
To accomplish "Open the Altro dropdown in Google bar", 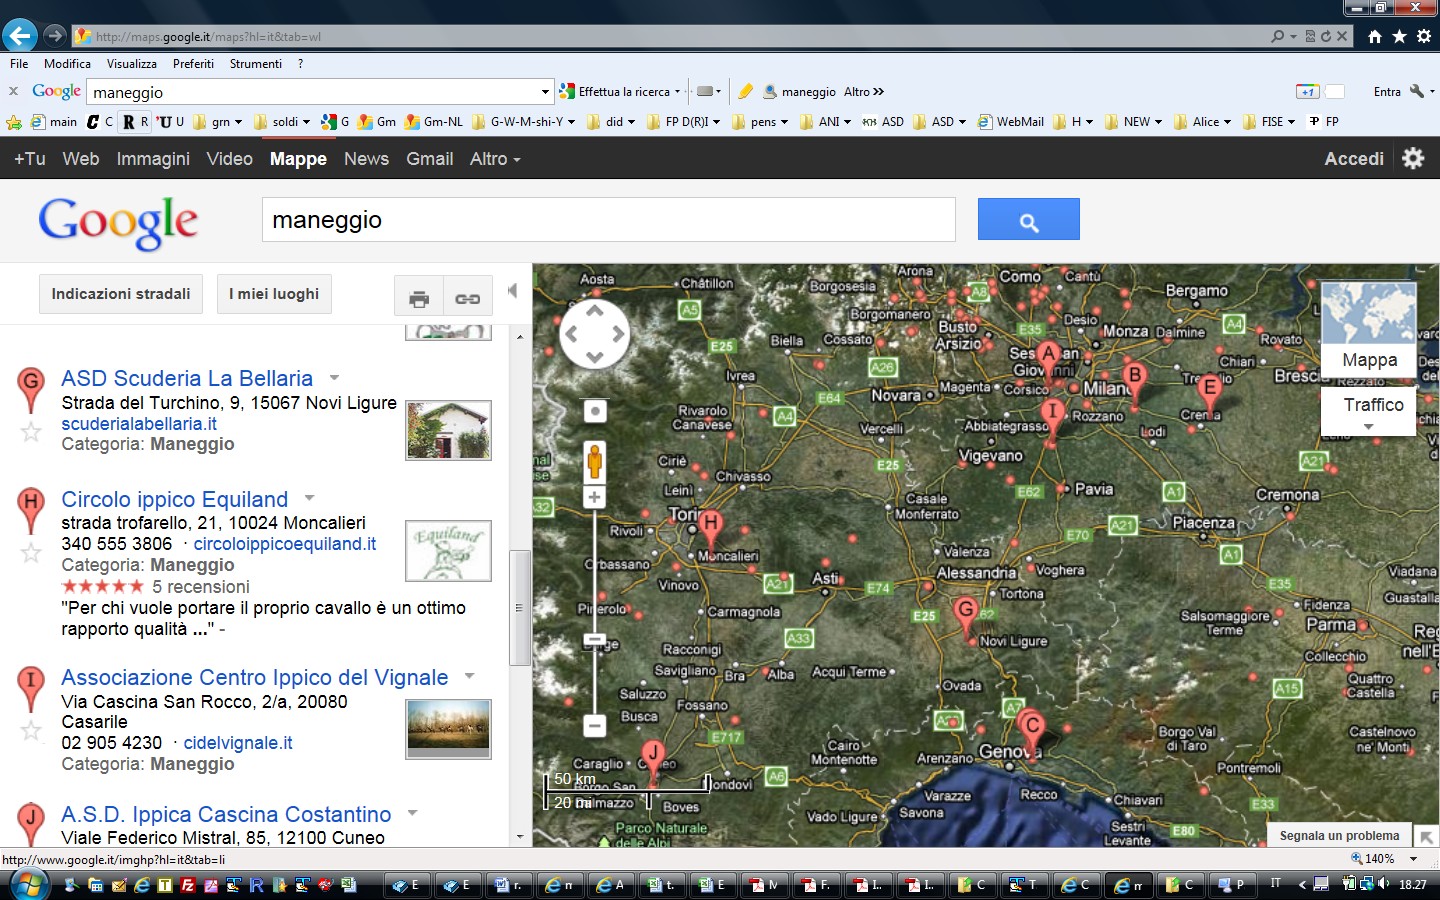I will click(495, 159).
